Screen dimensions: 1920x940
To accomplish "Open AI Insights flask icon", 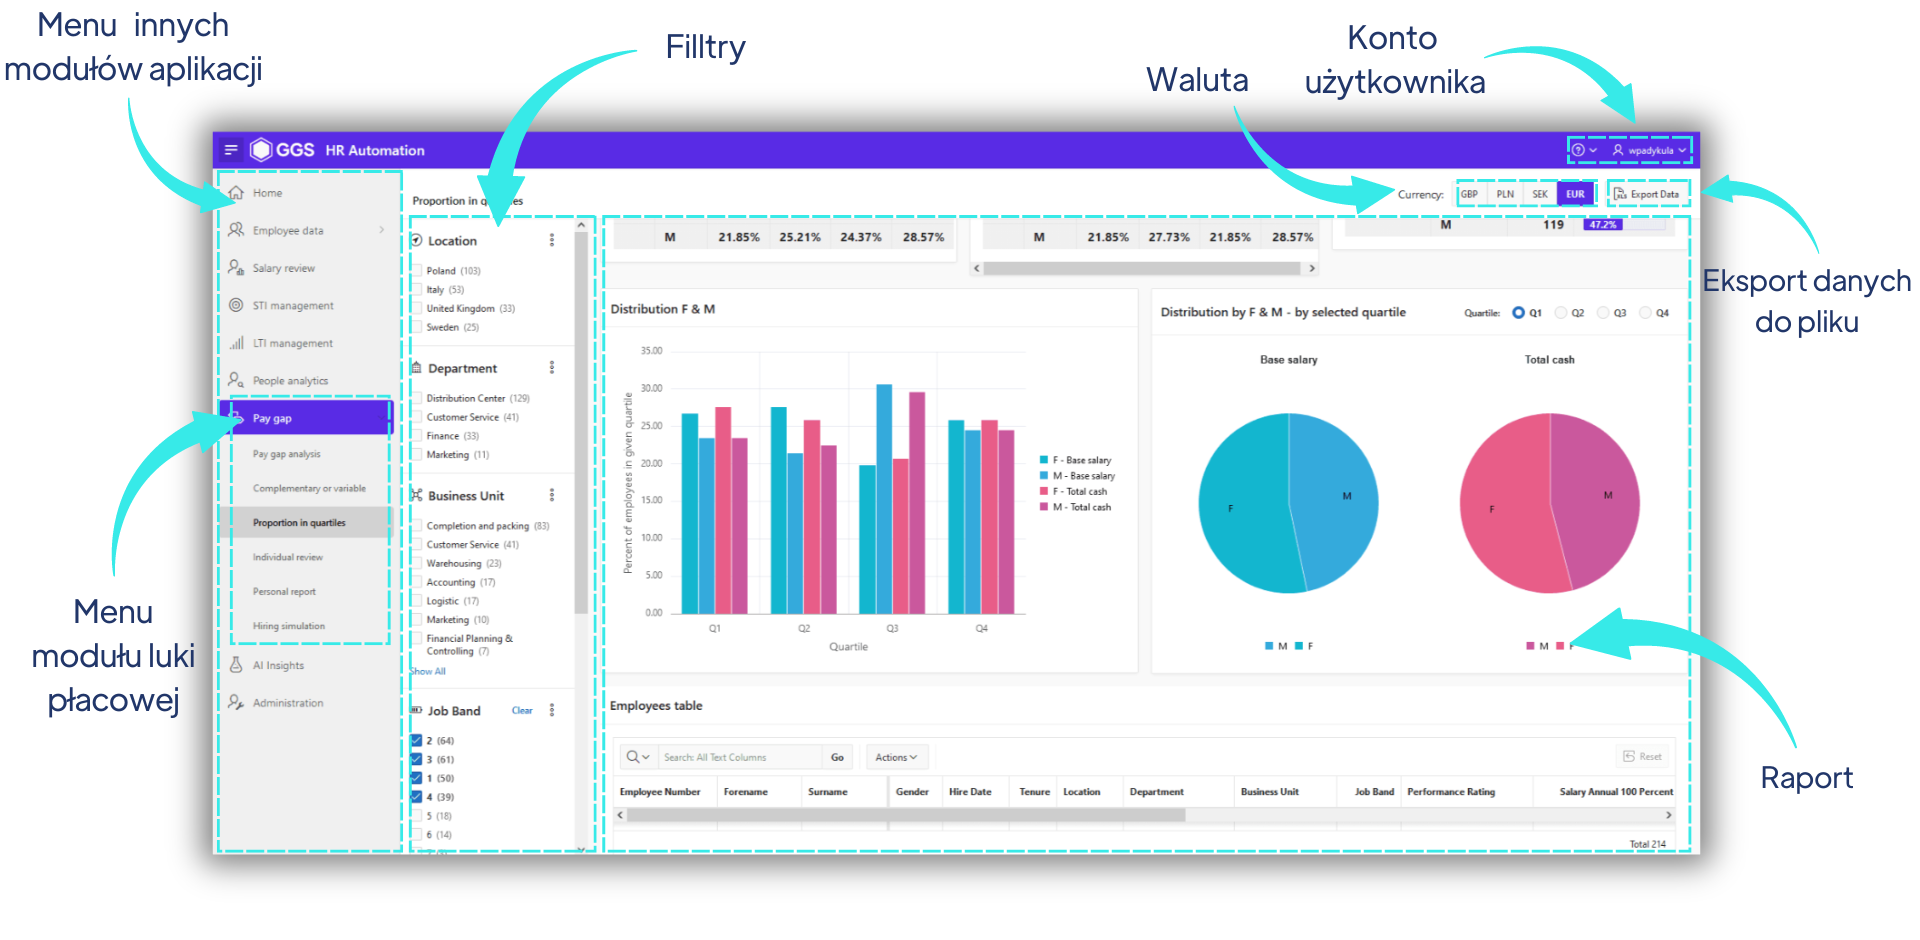I will pyautogui.click(x=236, y=665).
